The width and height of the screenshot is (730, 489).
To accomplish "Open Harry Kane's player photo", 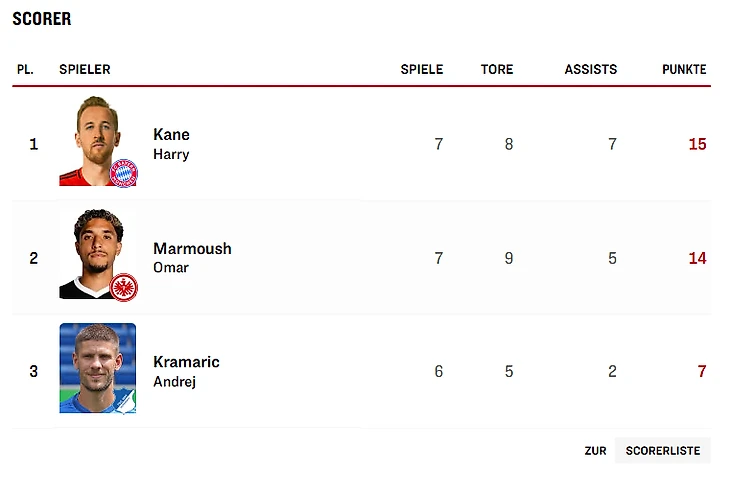I will point(93,140).
